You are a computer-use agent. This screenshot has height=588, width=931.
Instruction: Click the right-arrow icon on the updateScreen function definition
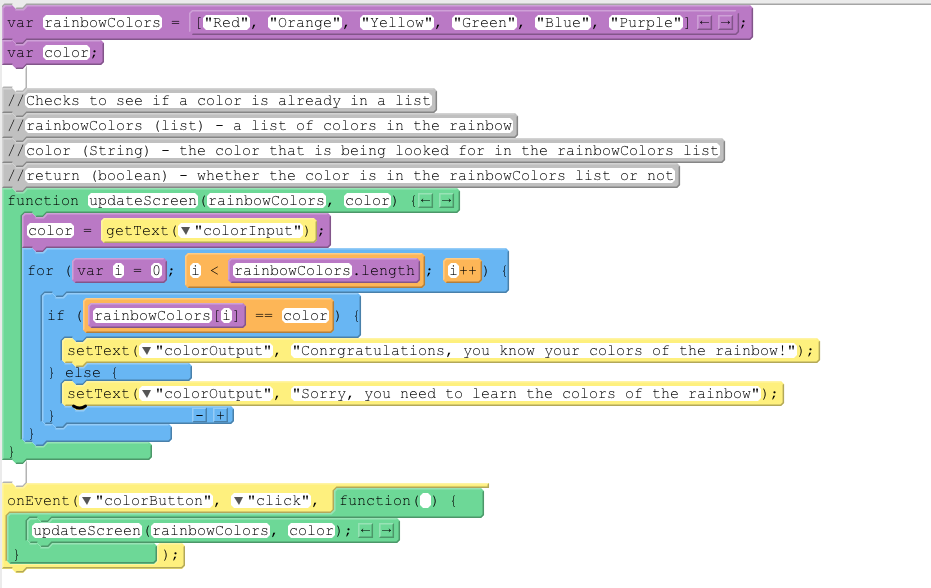pyautogui.click(x=447, y=200)
